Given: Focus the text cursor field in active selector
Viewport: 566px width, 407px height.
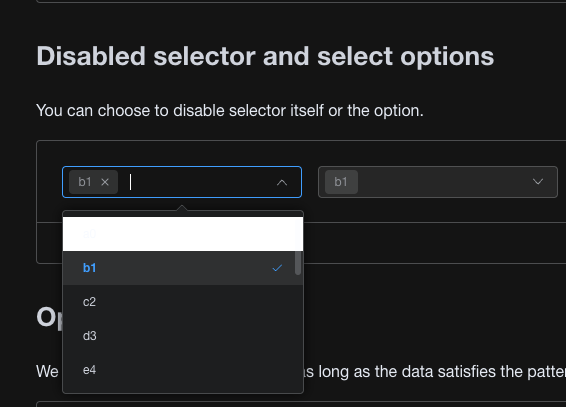Looking at the screenshot, I should (199, 182).
